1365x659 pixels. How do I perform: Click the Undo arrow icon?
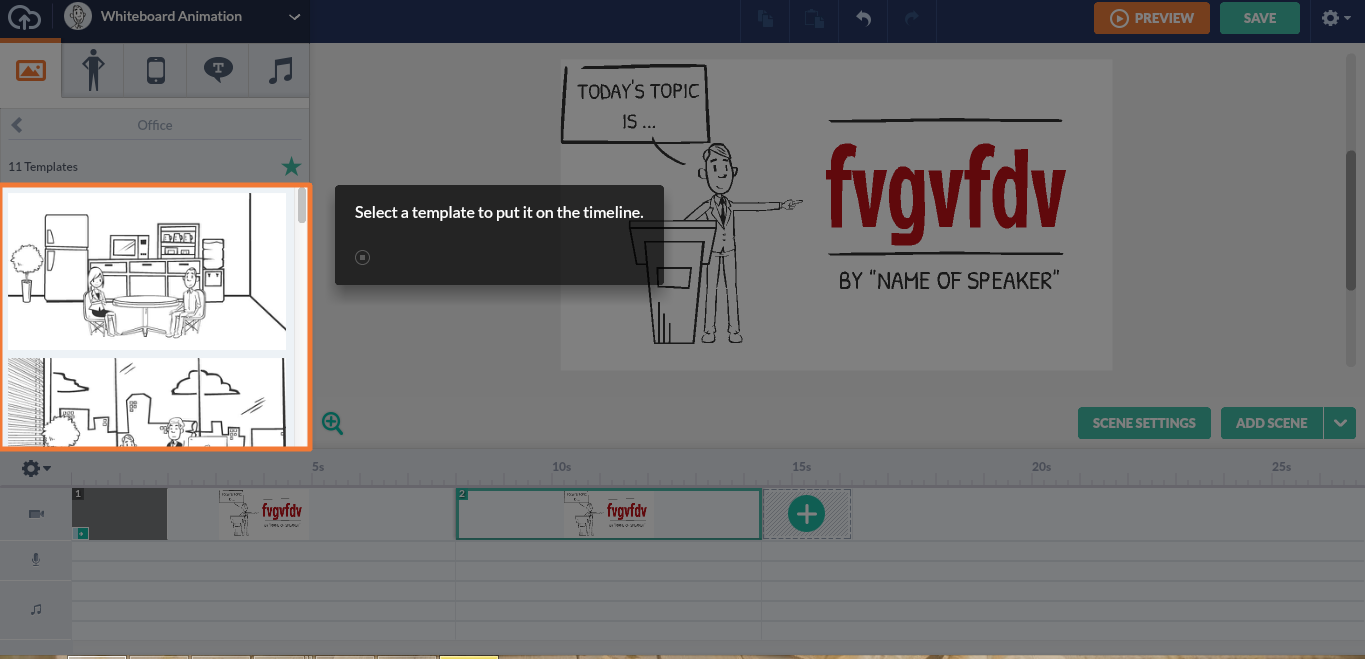coord(863,18)
